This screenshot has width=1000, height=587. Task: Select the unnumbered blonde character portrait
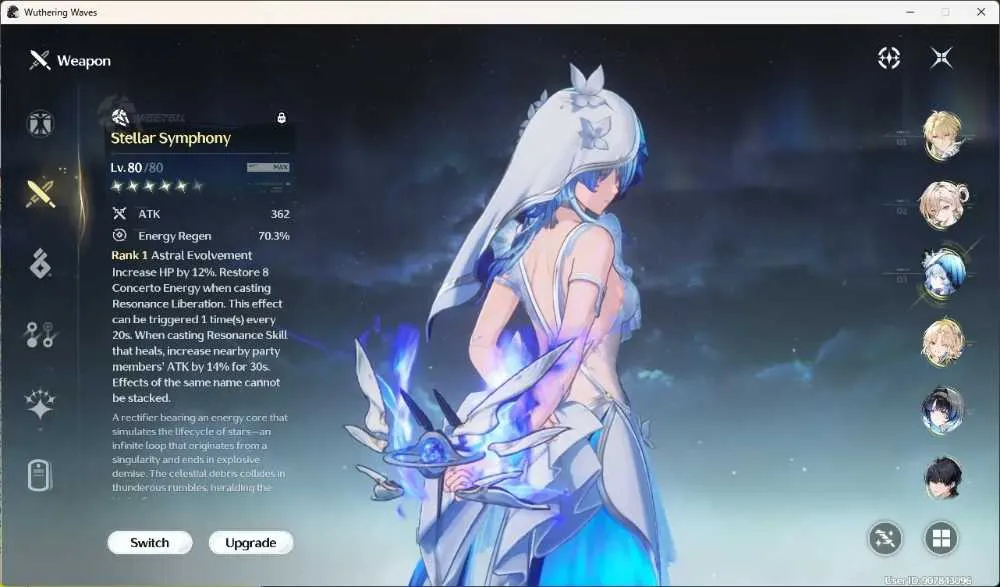coord(943,343)
